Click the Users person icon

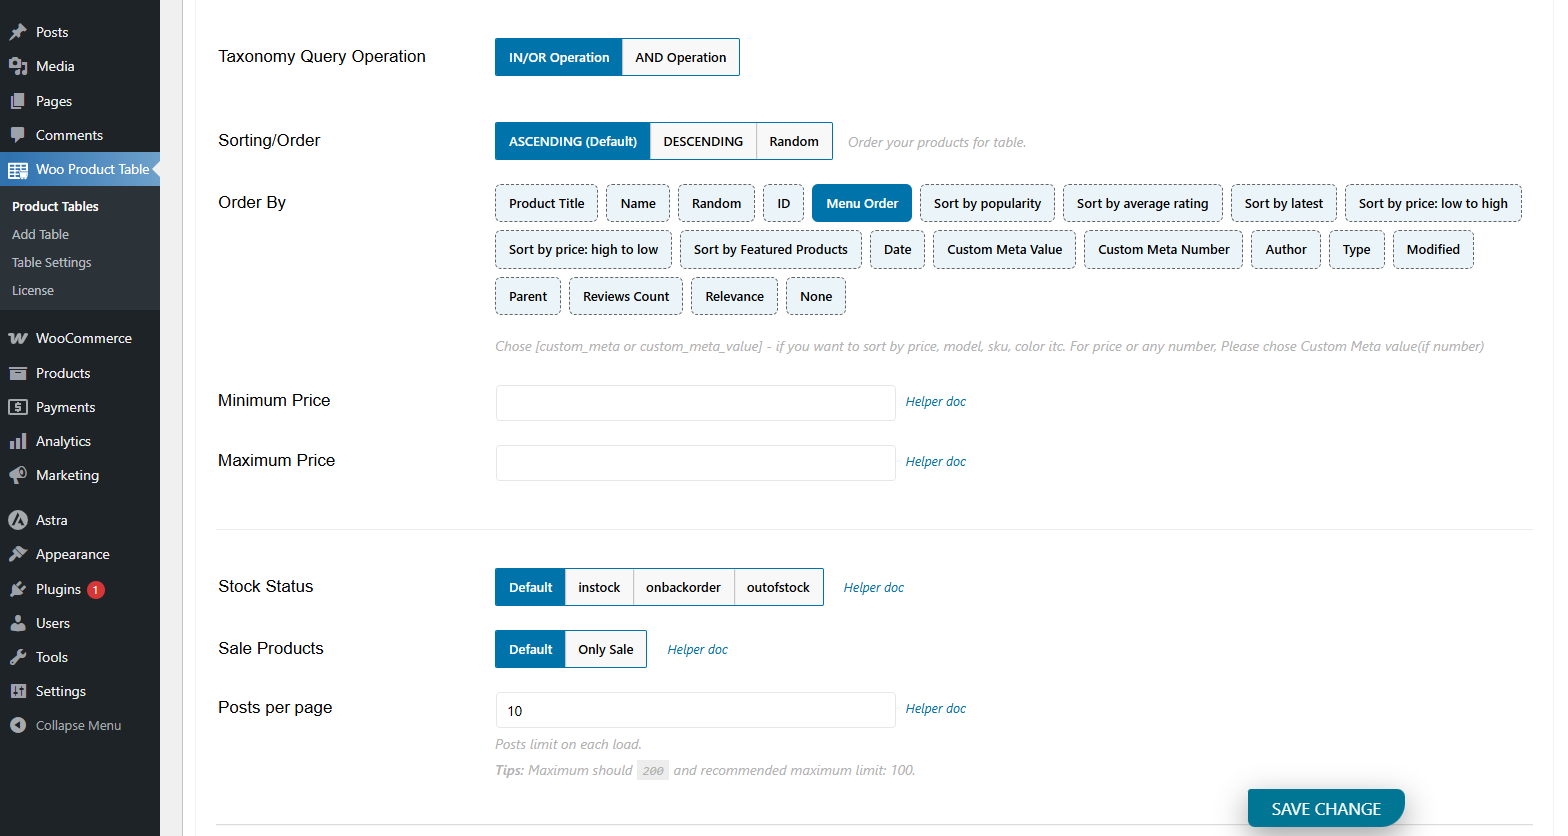(x=18, y=623)
